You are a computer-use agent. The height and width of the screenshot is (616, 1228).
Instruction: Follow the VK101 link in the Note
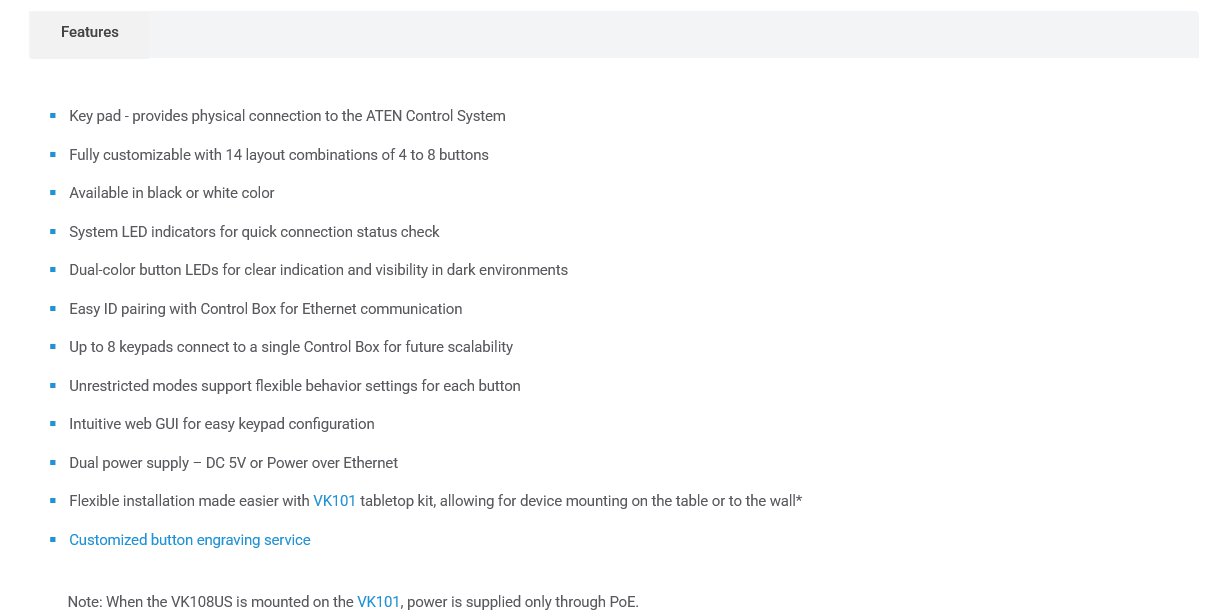(x=378, y=602)
